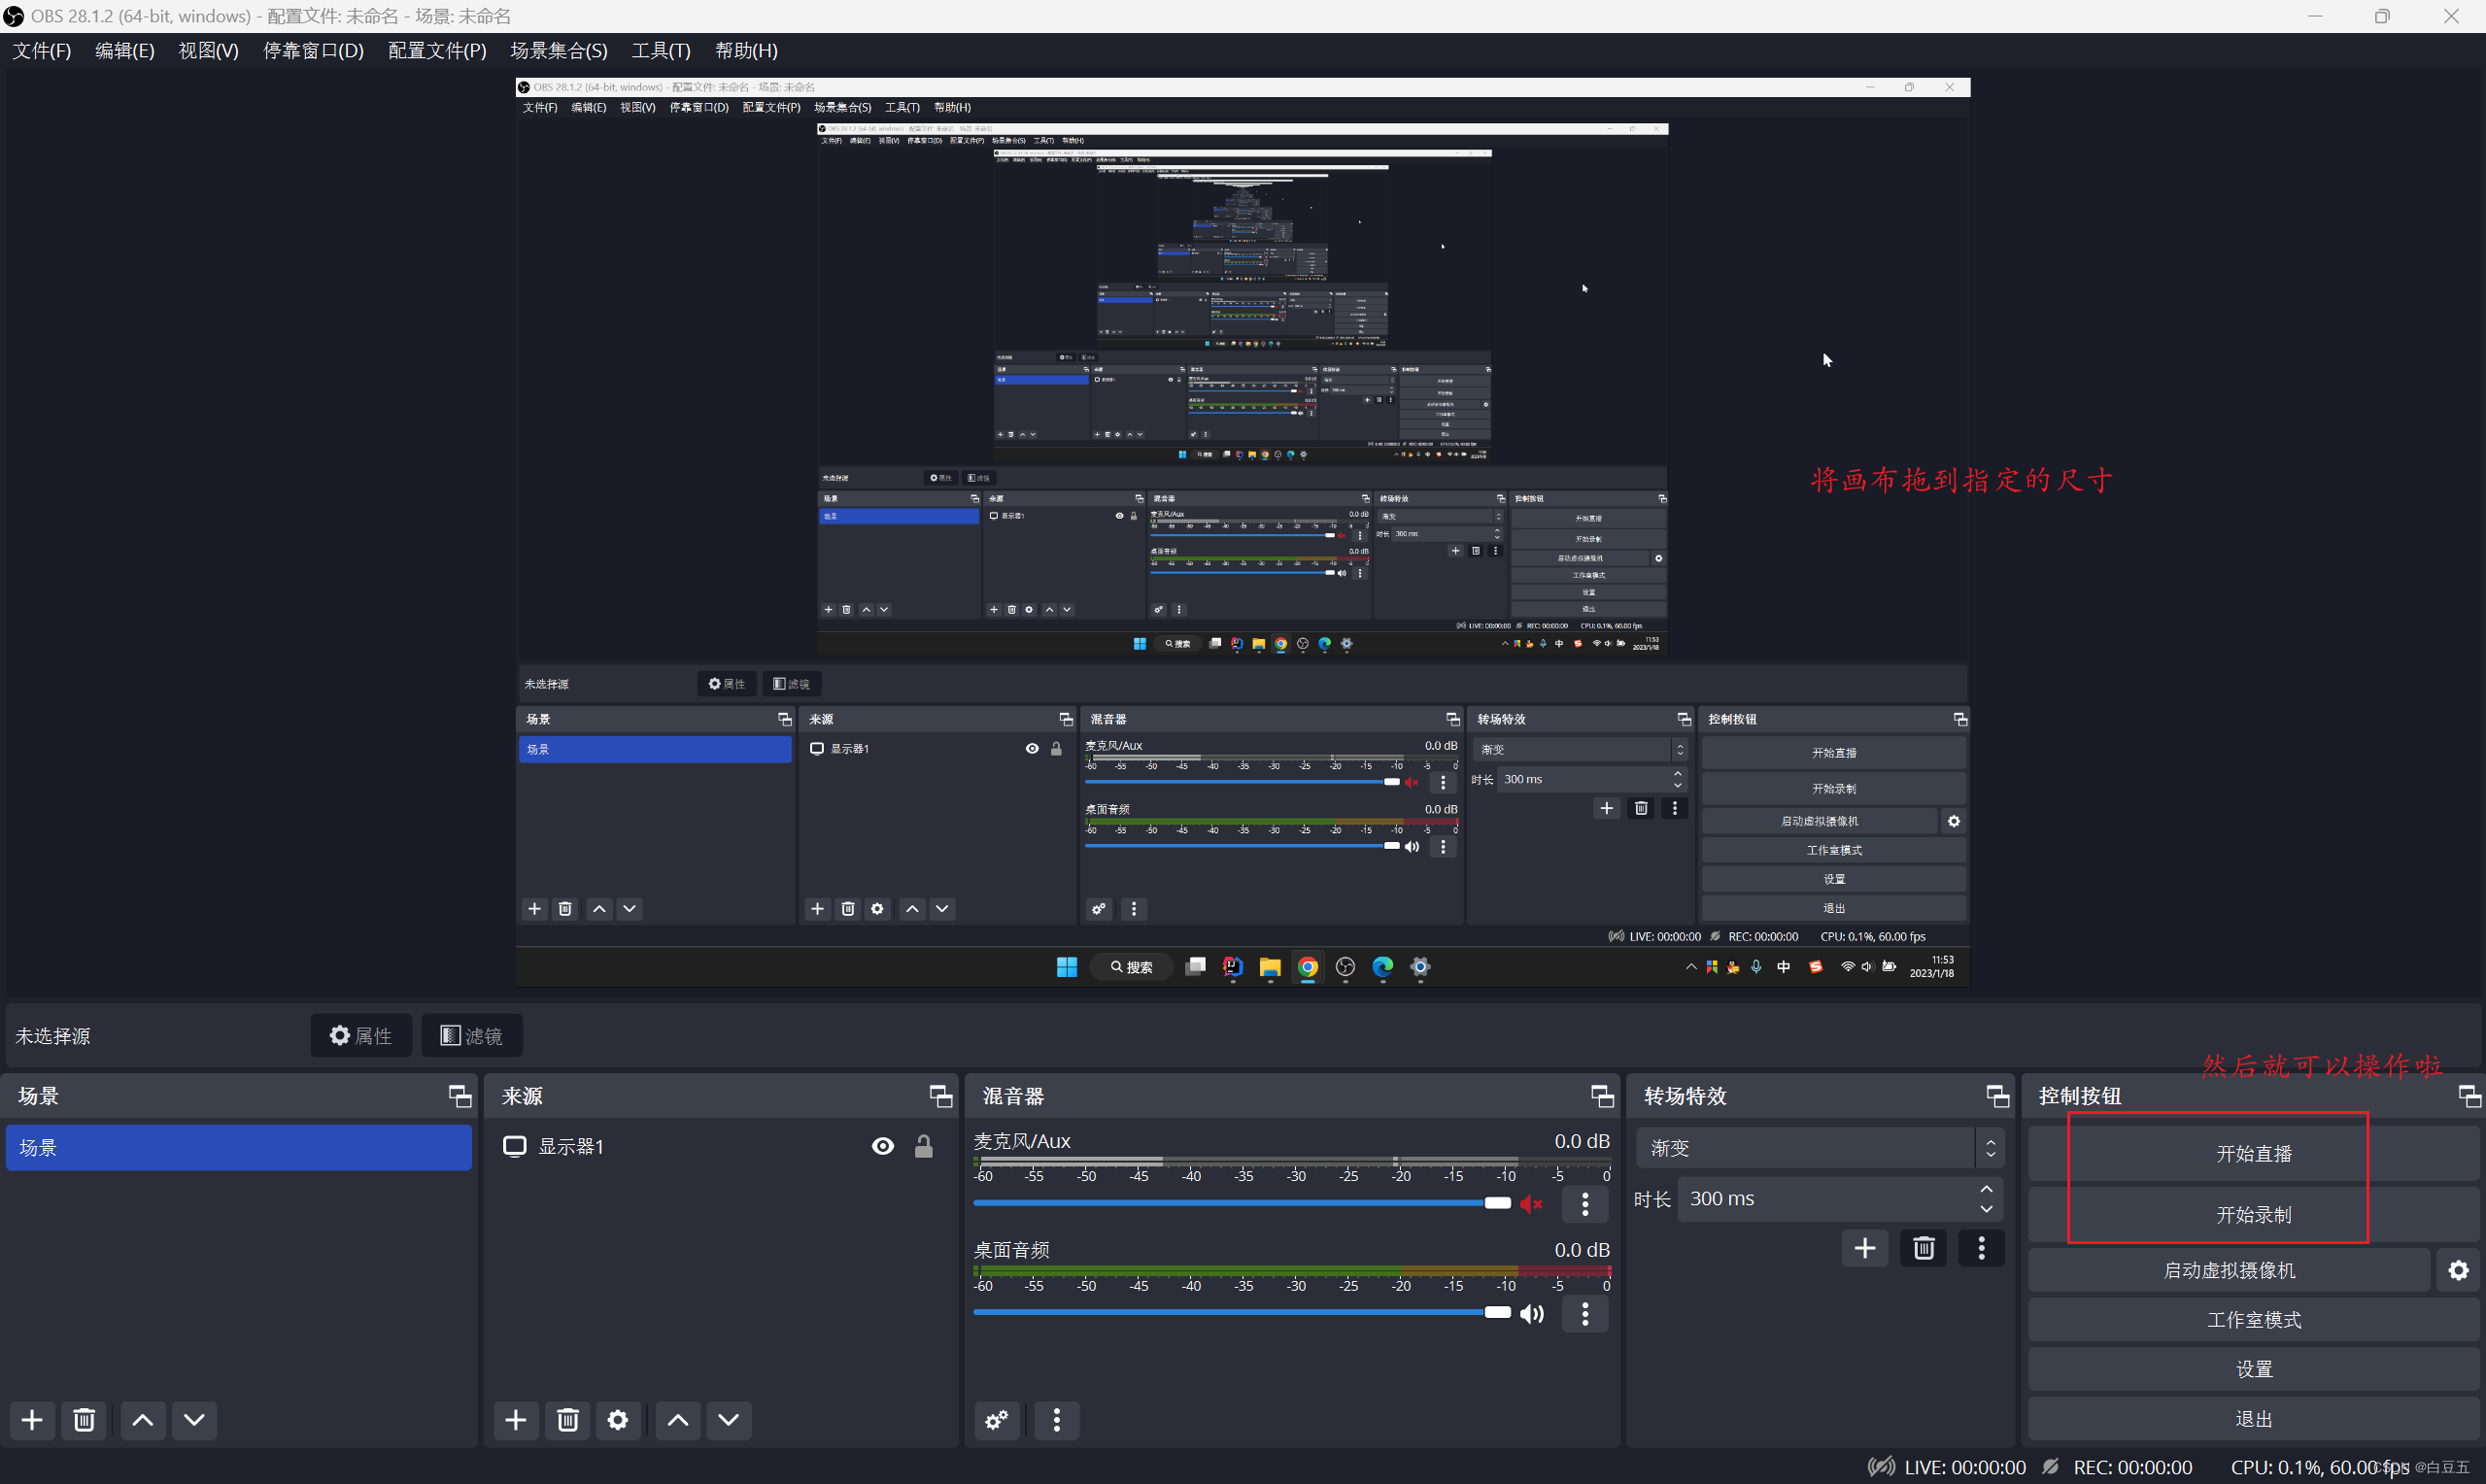Open source properties gear in 来源 panel

pos(618,1420)
